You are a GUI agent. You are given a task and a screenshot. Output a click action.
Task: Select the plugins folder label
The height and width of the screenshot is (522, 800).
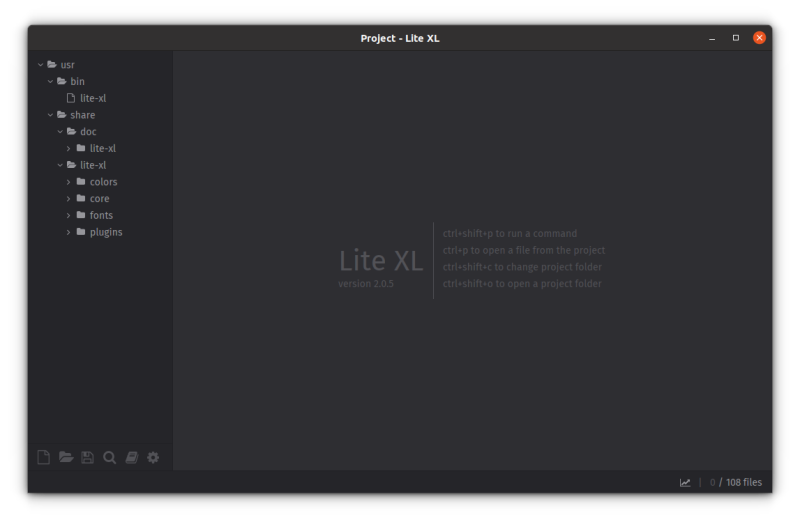106,232
